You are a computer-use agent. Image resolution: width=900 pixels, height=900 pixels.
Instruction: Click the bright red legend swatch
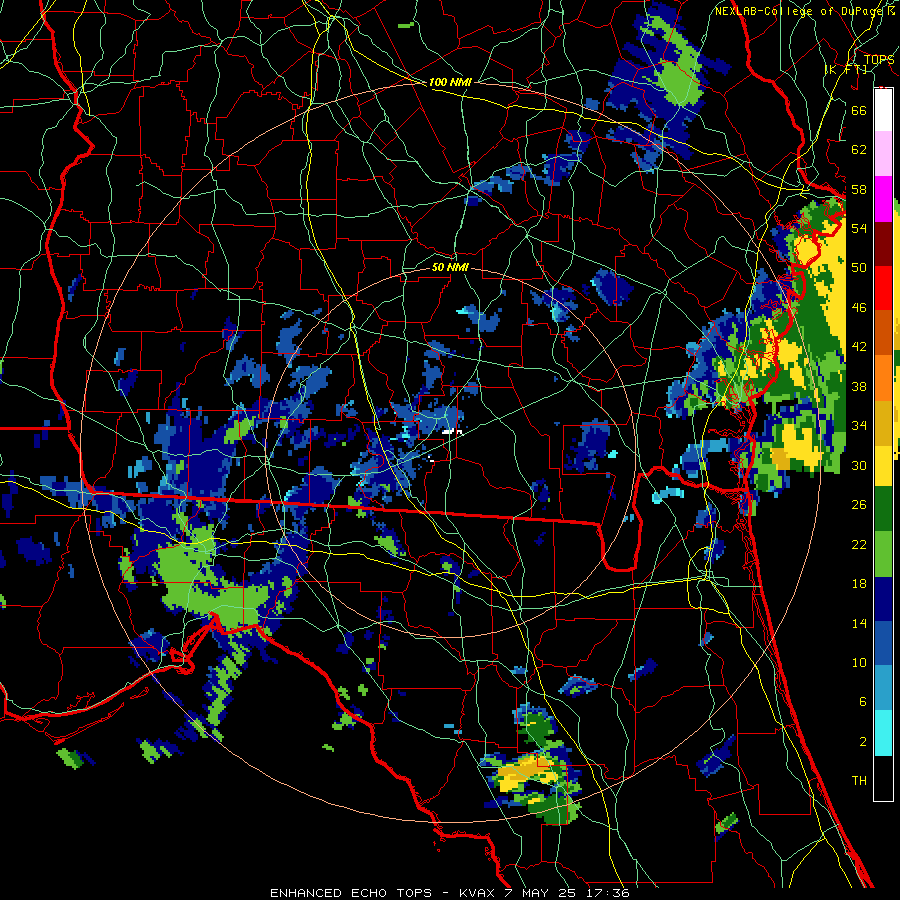pos(883,288)
